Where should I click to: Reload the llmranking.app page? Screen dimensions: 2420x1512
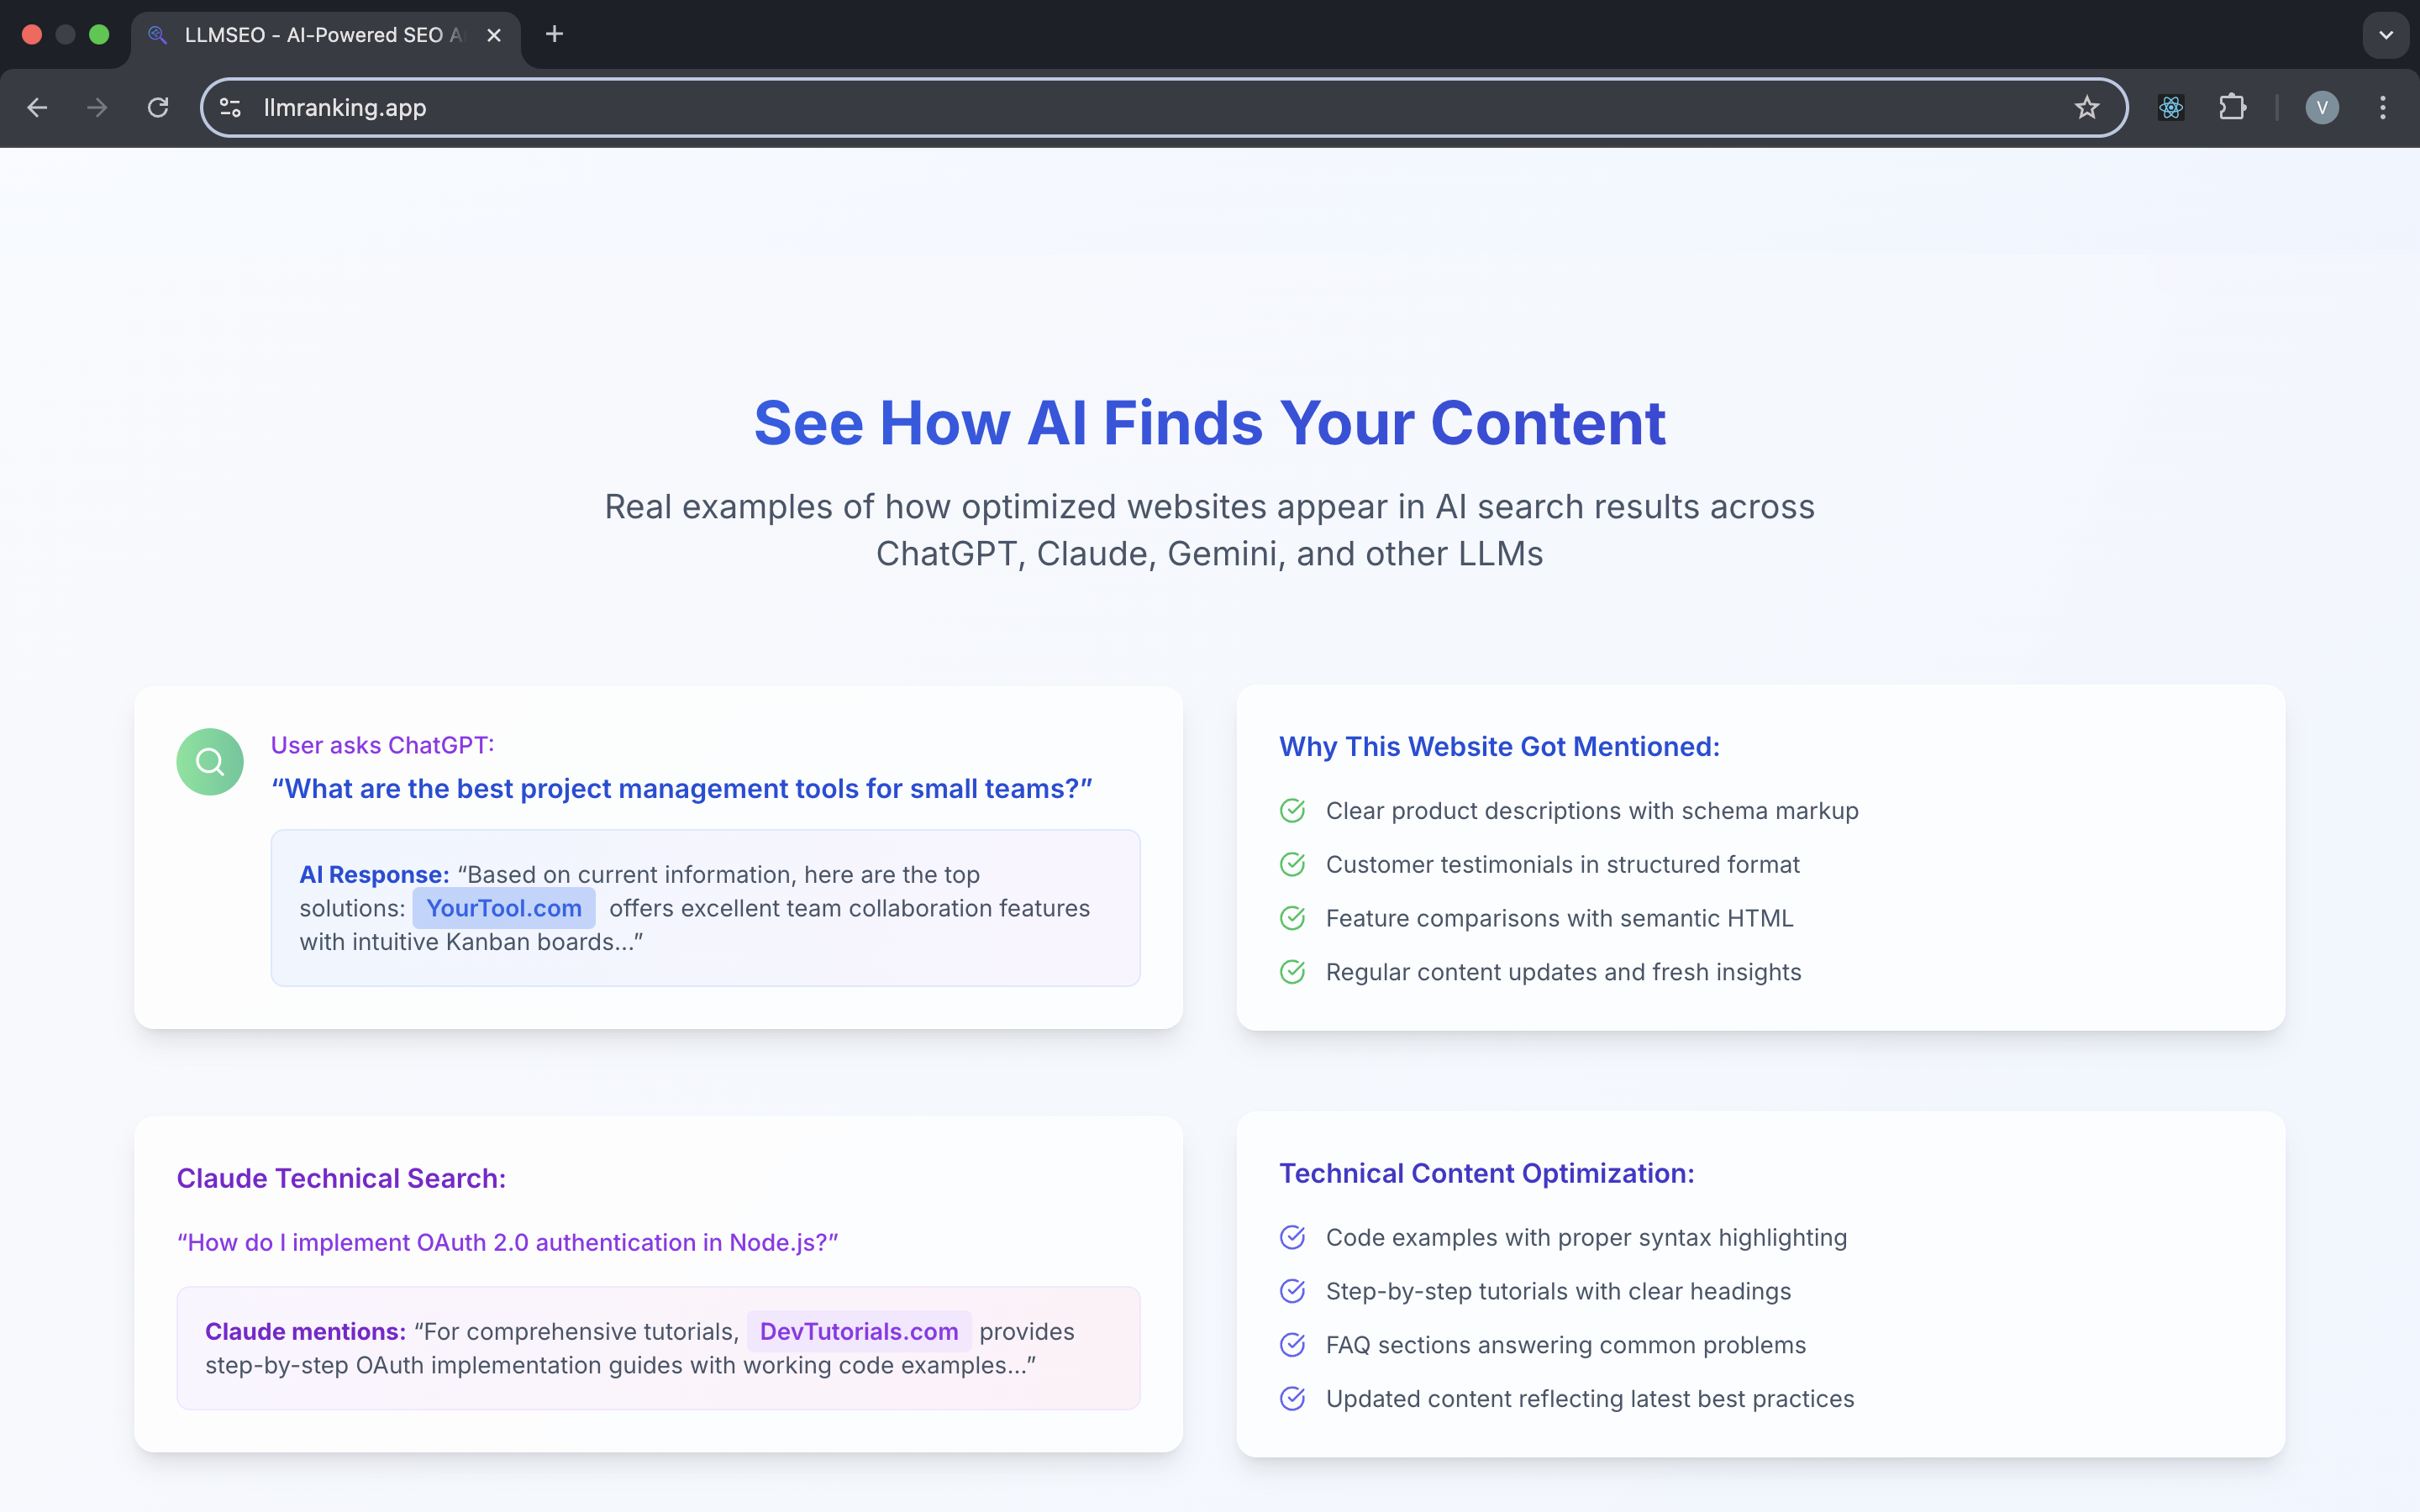click(x=158, y=107)
